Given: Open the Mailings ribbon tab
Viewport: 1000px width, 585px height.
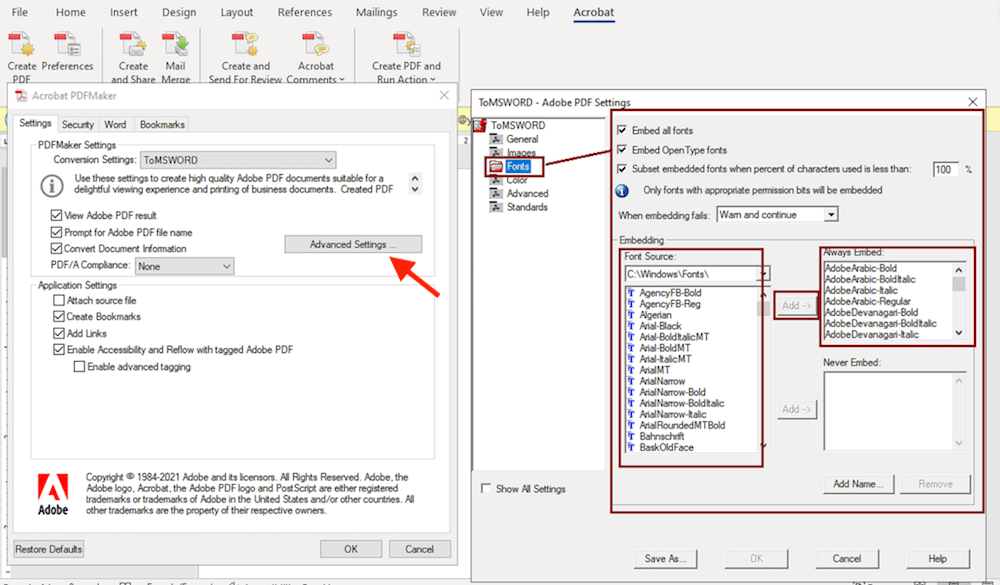Looking at the screenshot, I should click(x=376, y=12).
